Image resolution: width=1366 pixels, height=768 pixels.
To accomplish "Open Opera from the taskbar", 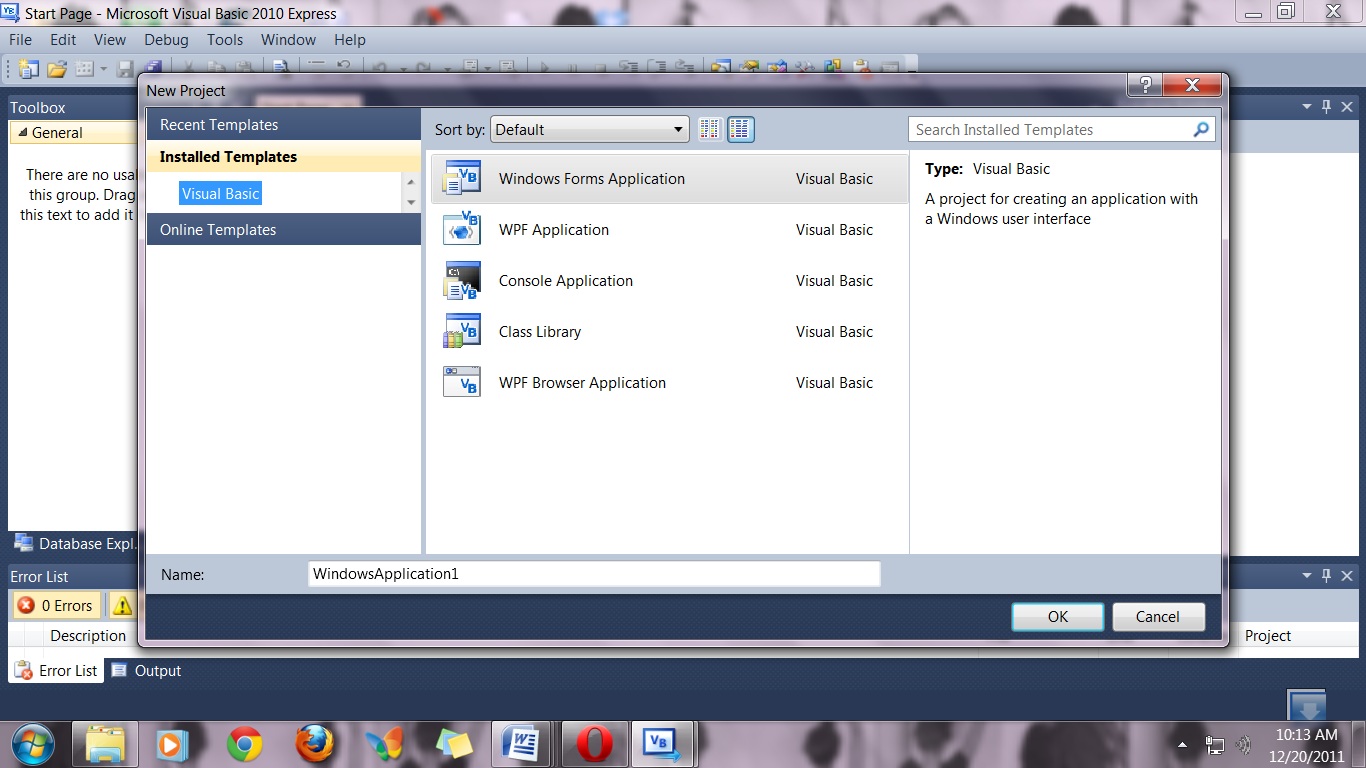I will pyautogui.click(x=595, y=744).
